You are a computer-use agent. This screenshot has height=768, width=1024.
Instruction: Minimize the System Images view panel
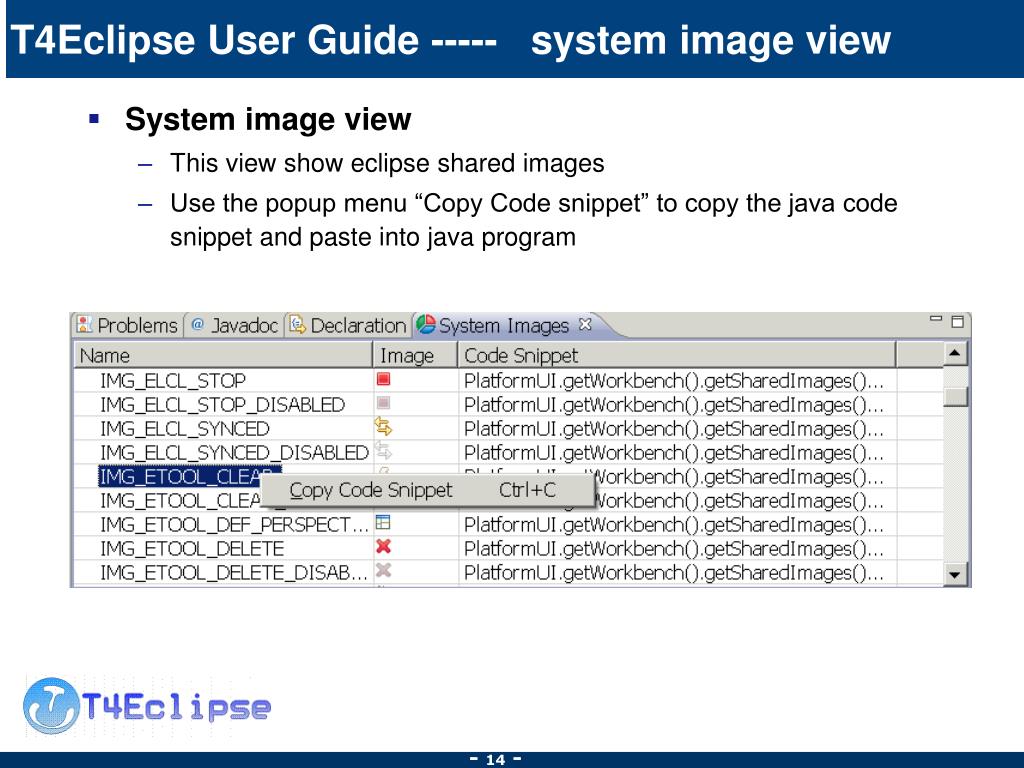tap(936, 319)
